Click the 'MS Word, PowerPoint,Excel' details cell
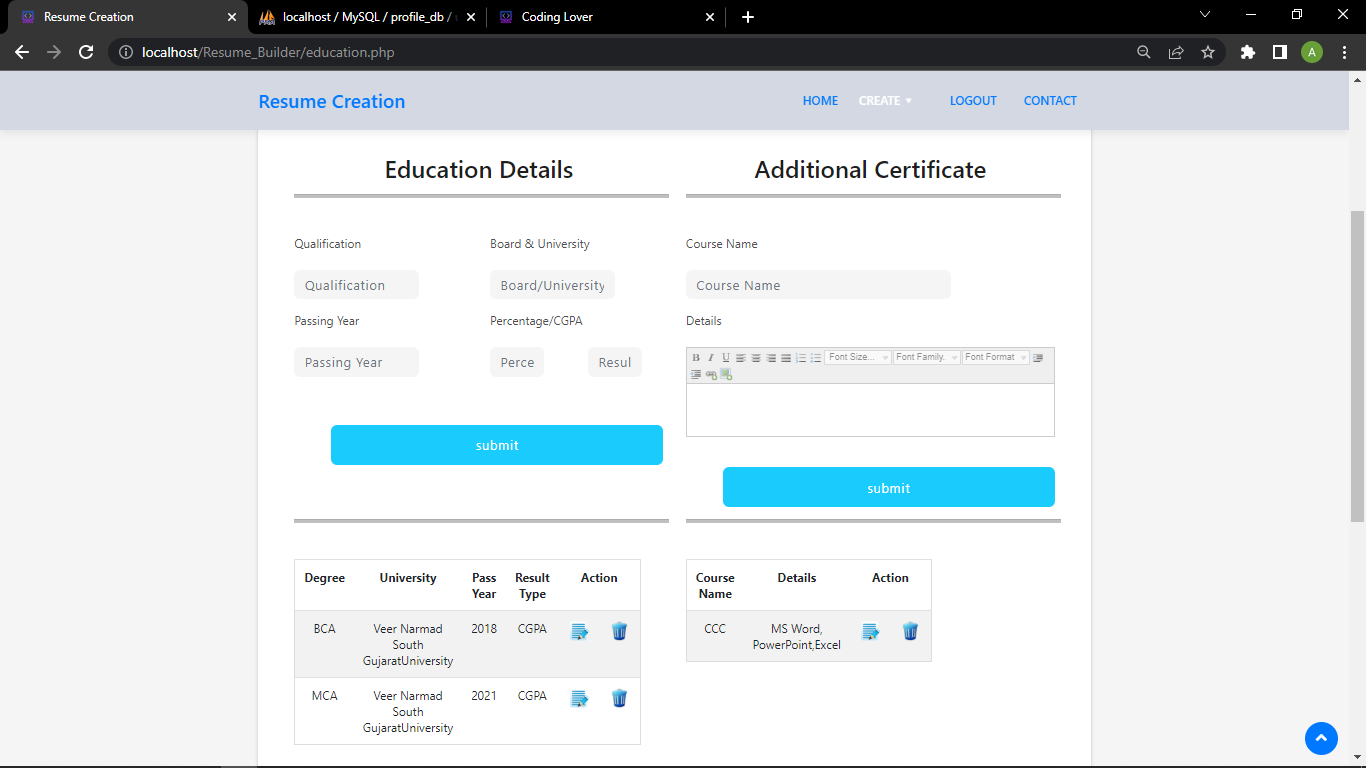Viewport: 1366px width, 768px height. pos(797,637)
